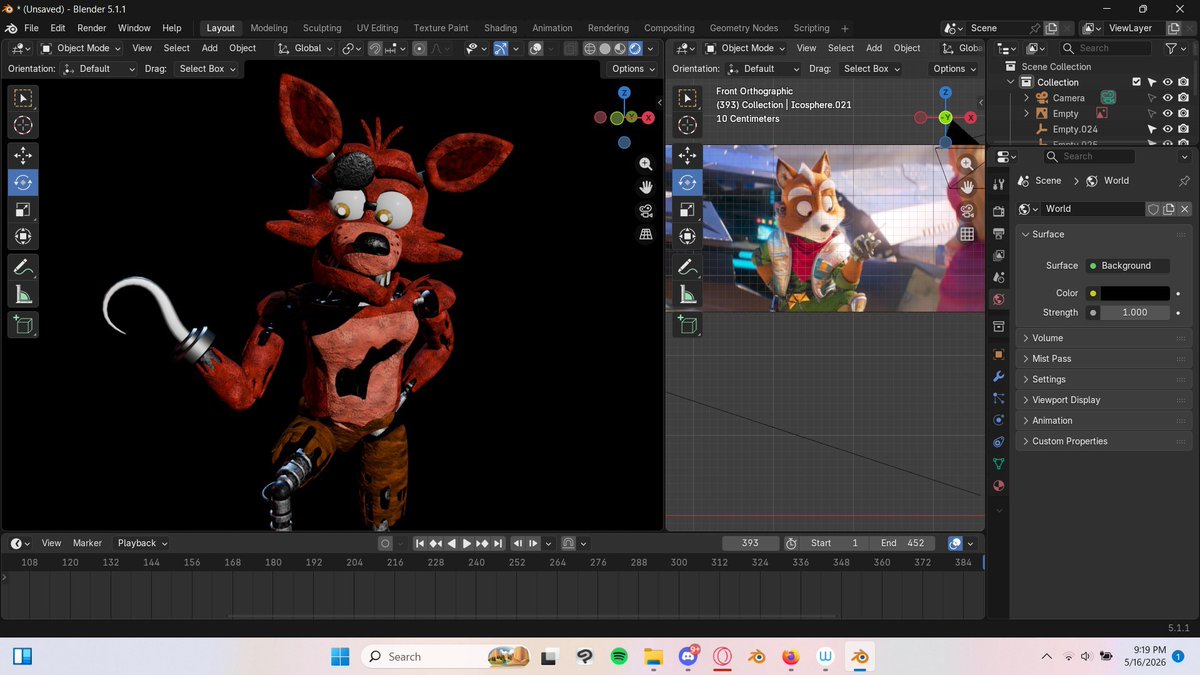Switch left viewport to rendered shading
This screenshot has height=675, width=1200.
point(635,48)
